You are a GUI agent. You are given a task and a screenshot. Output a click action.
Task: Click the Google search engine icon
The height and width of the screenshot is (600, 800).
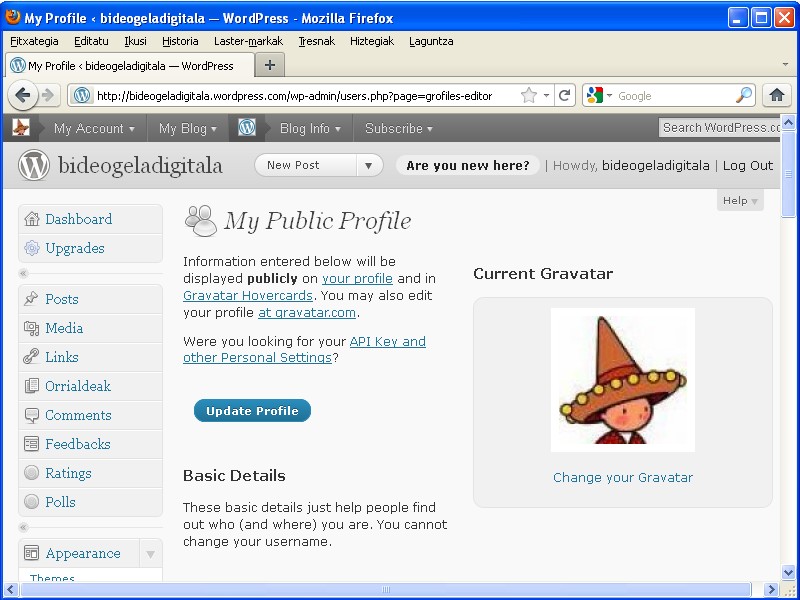click(594, 95)
